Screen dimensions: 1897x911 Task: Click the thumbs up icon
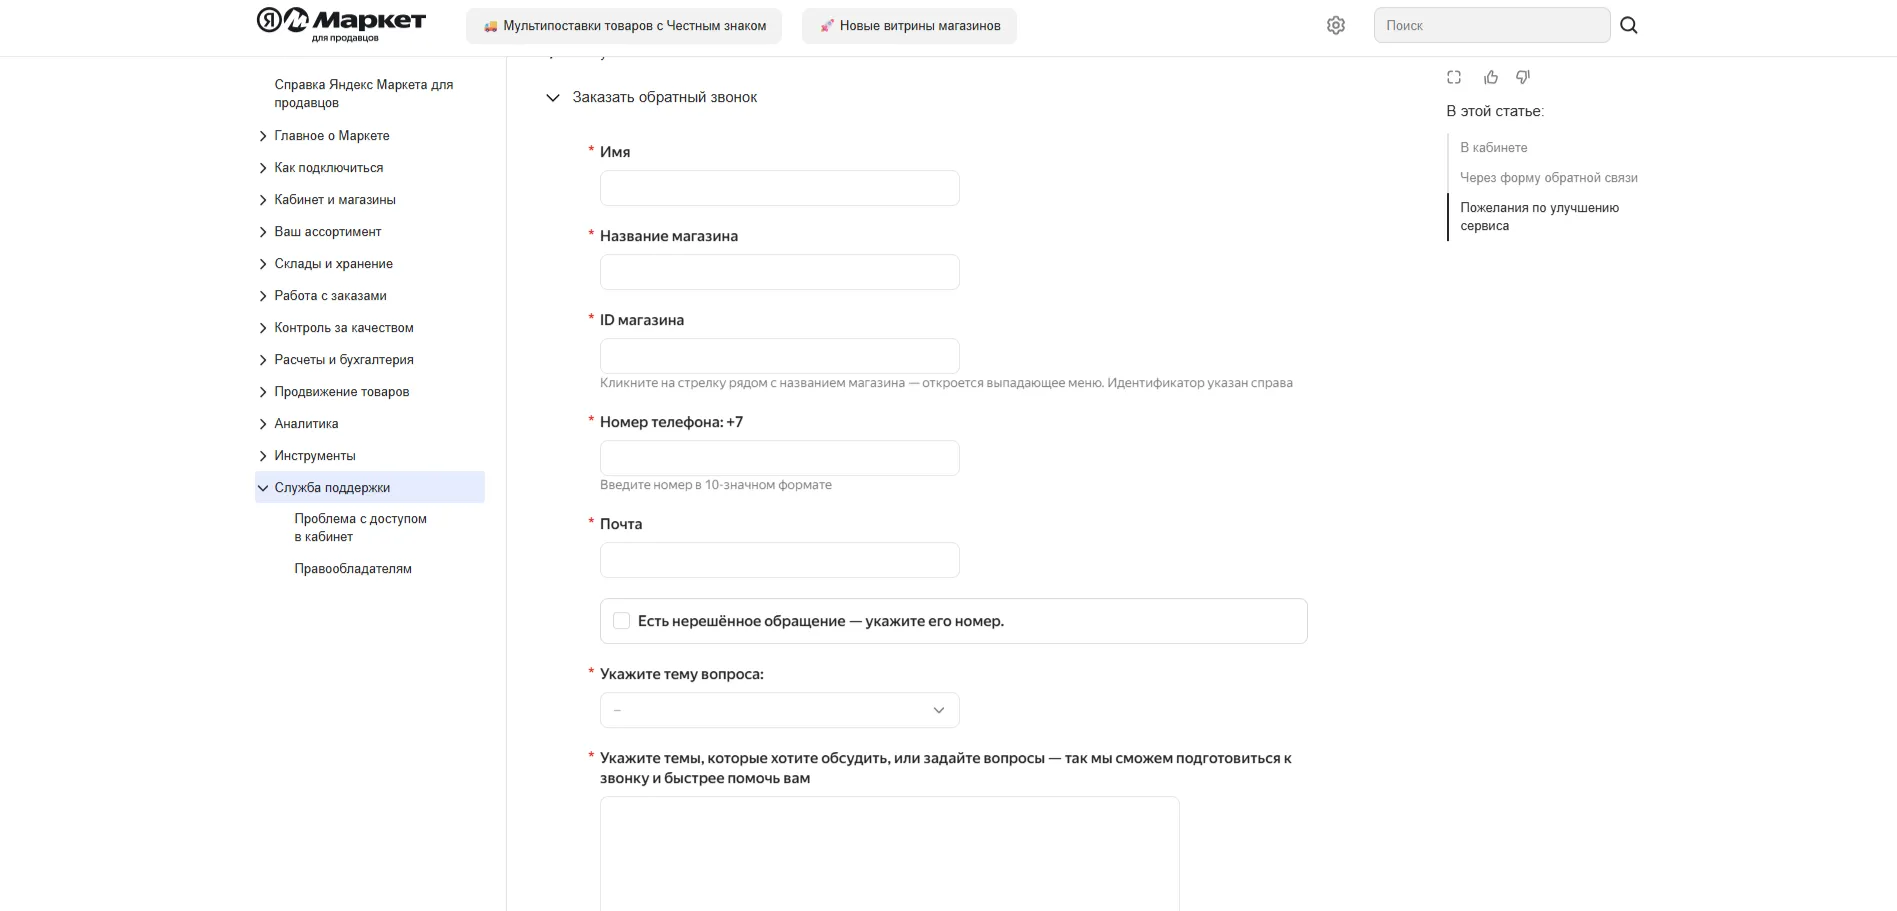tap(1490, 77)
